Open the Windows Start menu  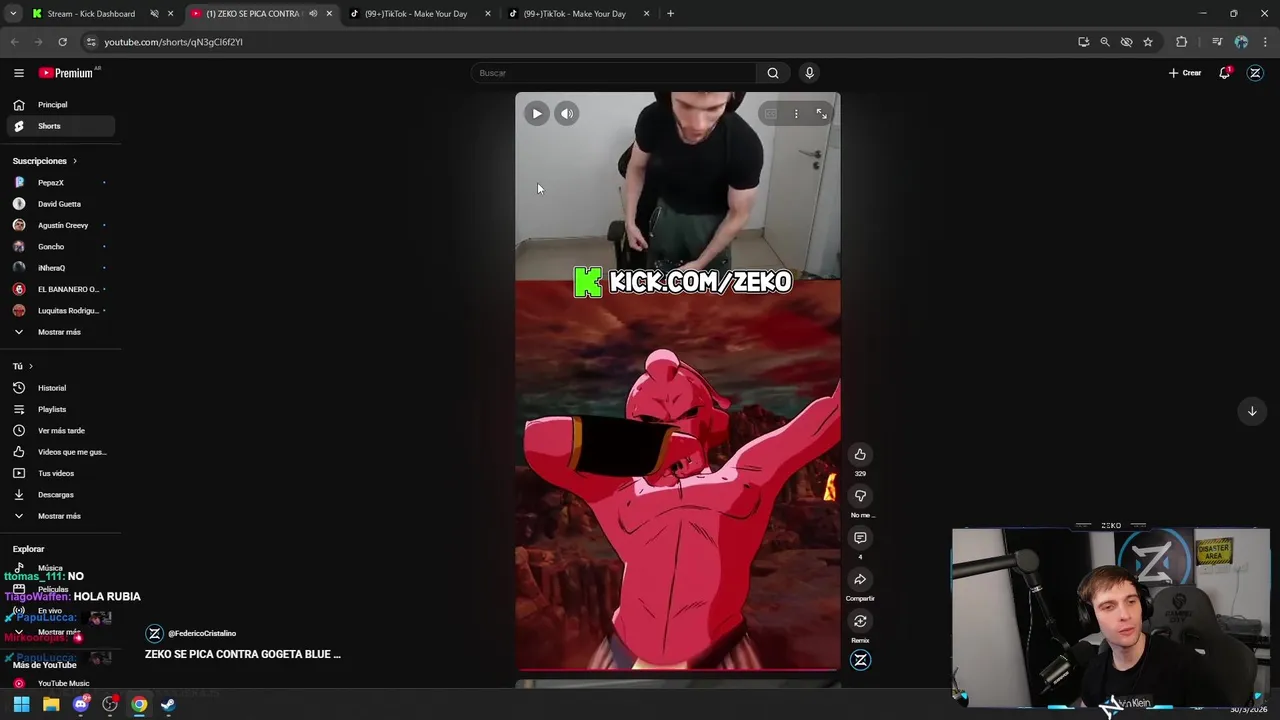coord(21,704)
